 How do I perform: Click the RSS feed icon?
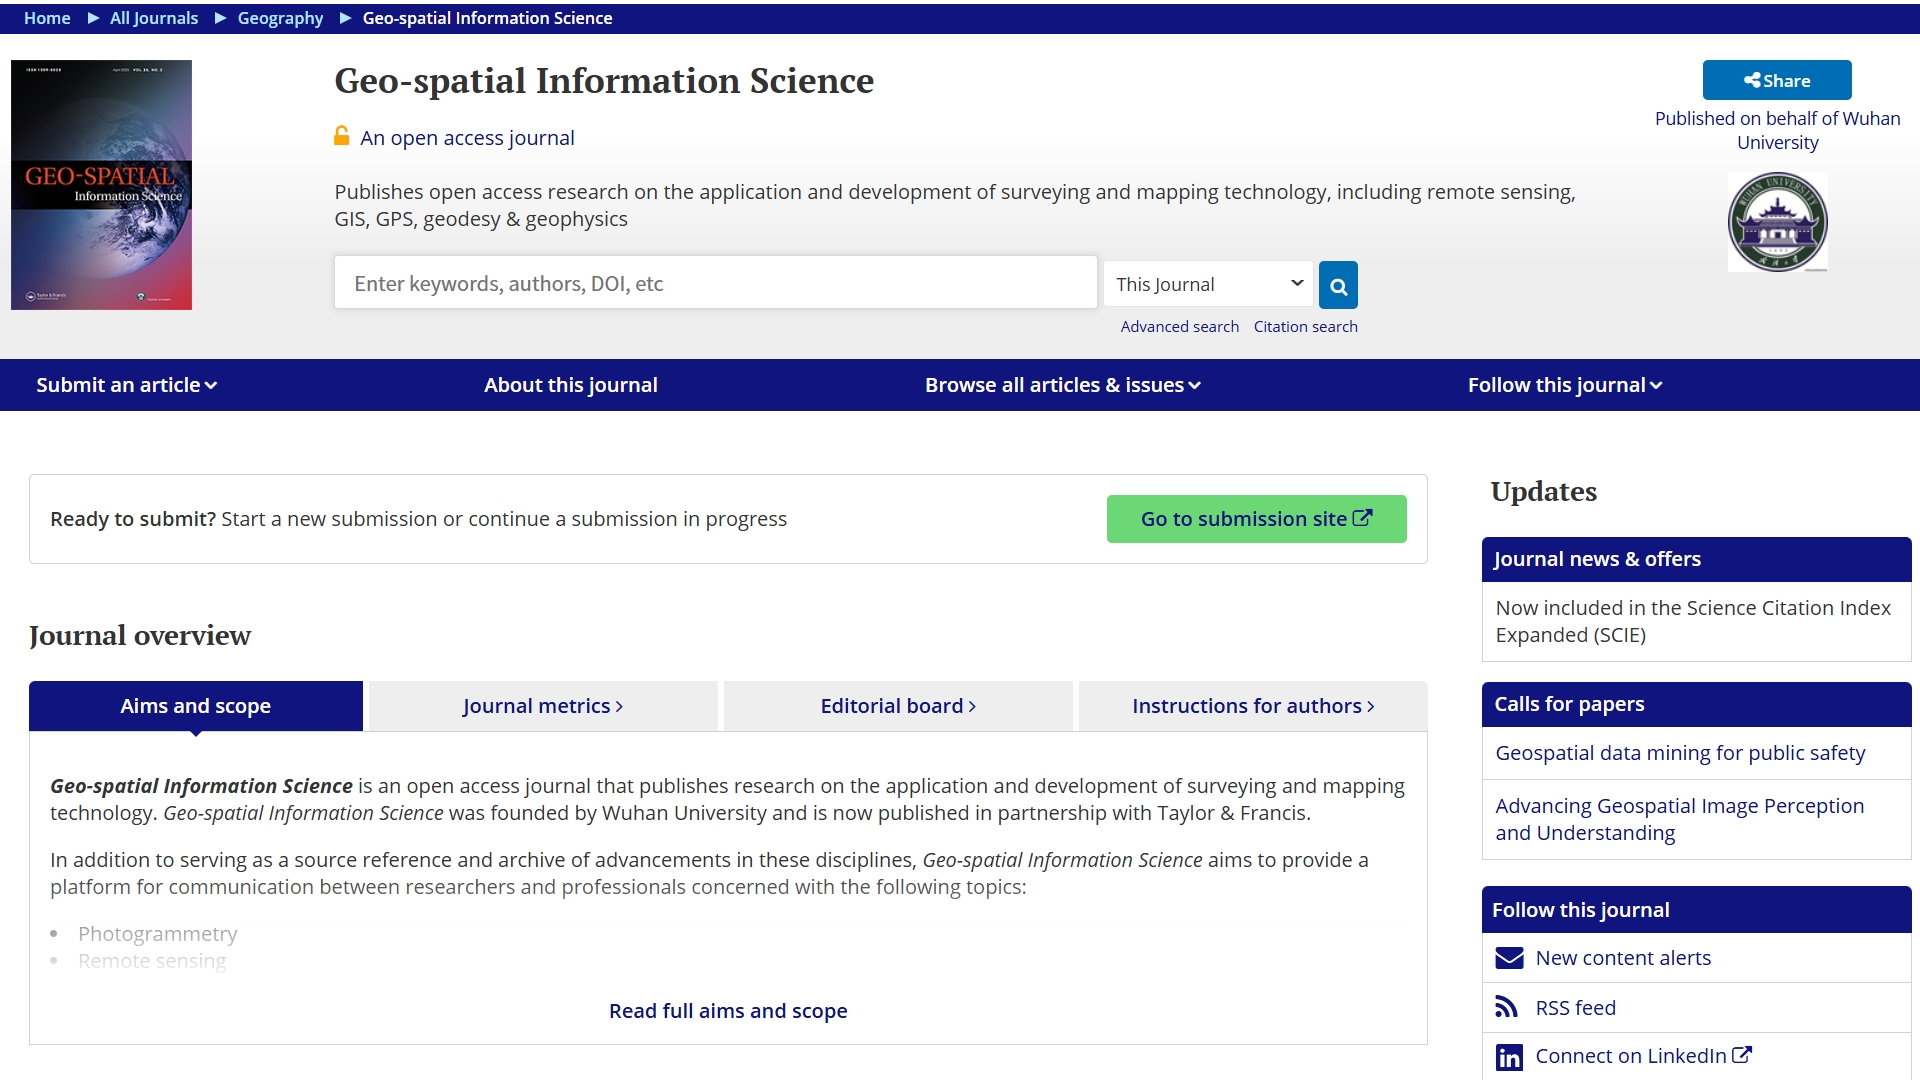pyautogui.click(x=1507, y=1007)
